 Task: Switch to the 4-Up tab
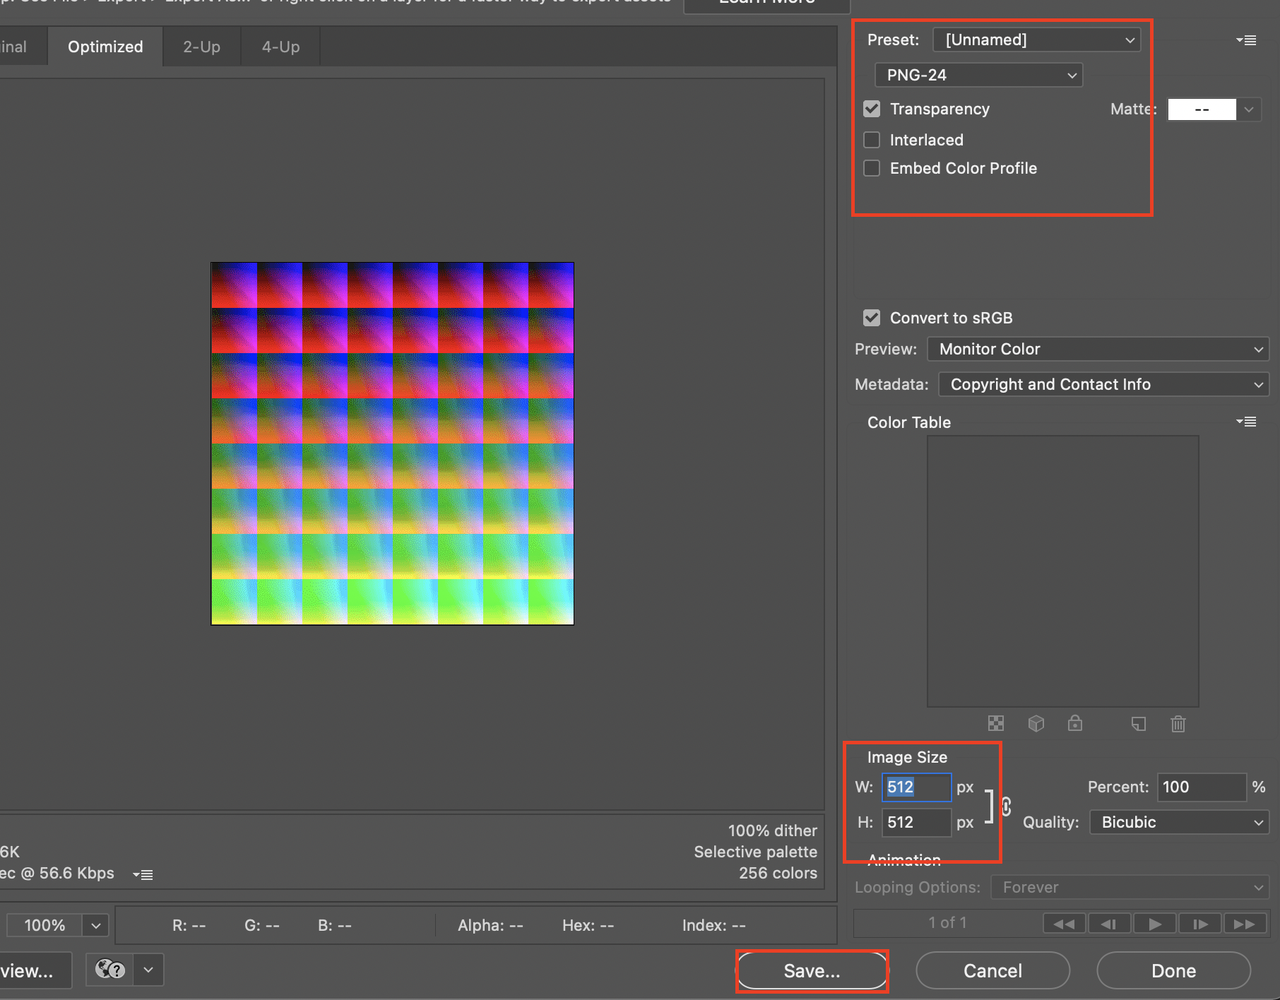pyautogui.click(x=281, y=47)
